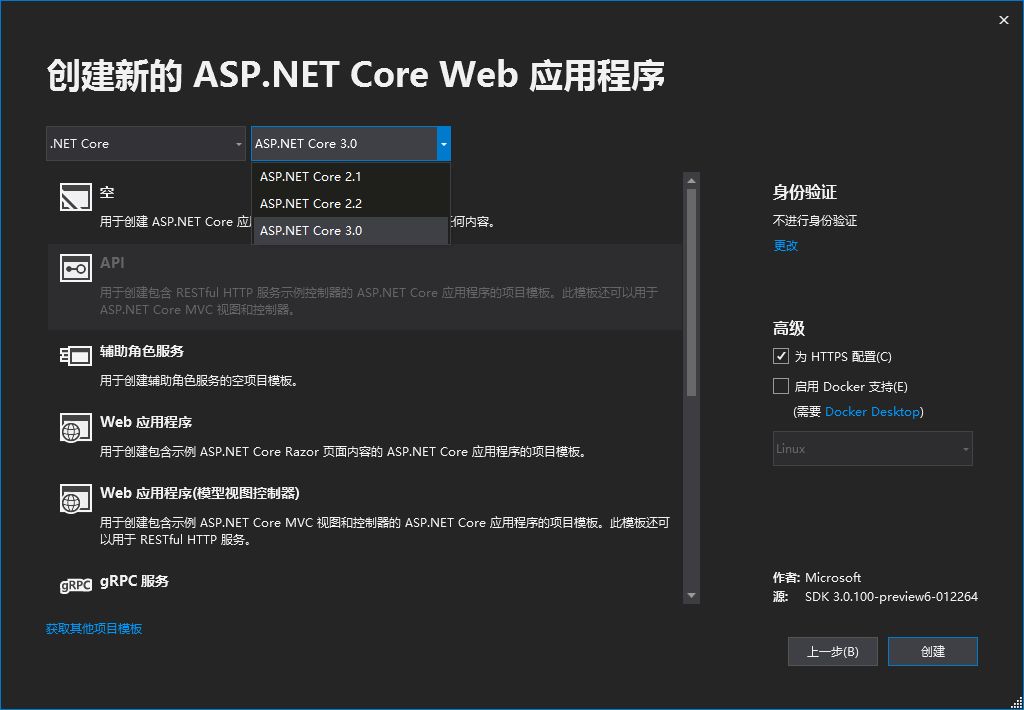The height and width of the screenshot is (710, 1024).
Task: Open the Linux container OS dropdown
Action: point(872,448)
